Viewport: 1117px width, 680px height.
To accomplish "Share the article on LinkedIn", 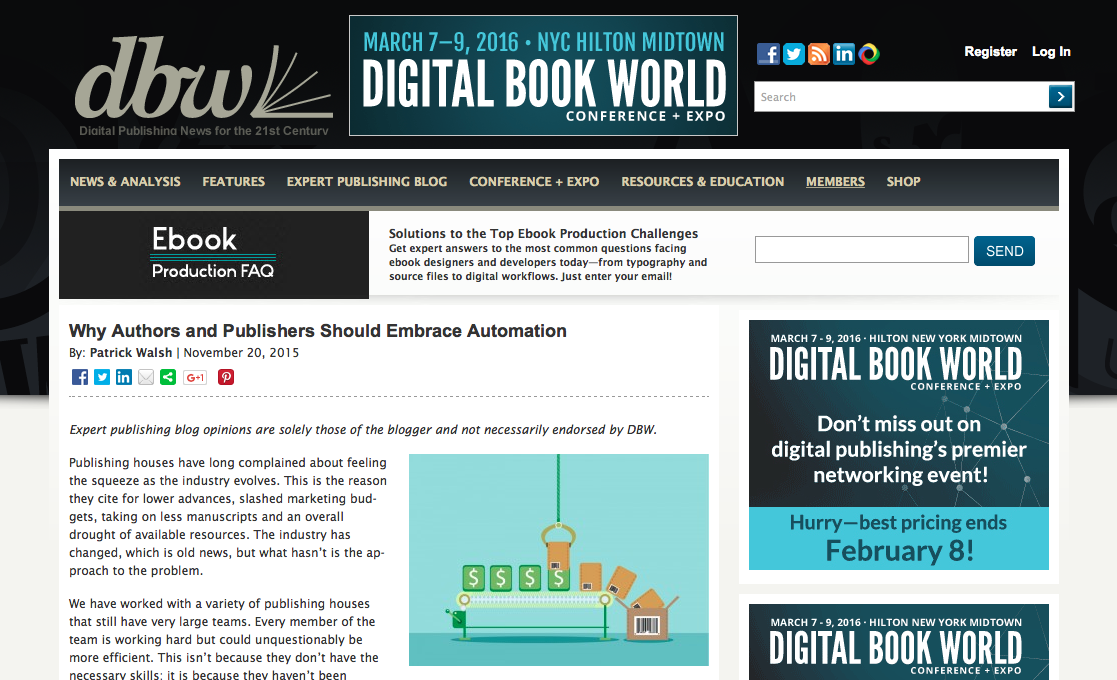I will [x=124, y=377].
